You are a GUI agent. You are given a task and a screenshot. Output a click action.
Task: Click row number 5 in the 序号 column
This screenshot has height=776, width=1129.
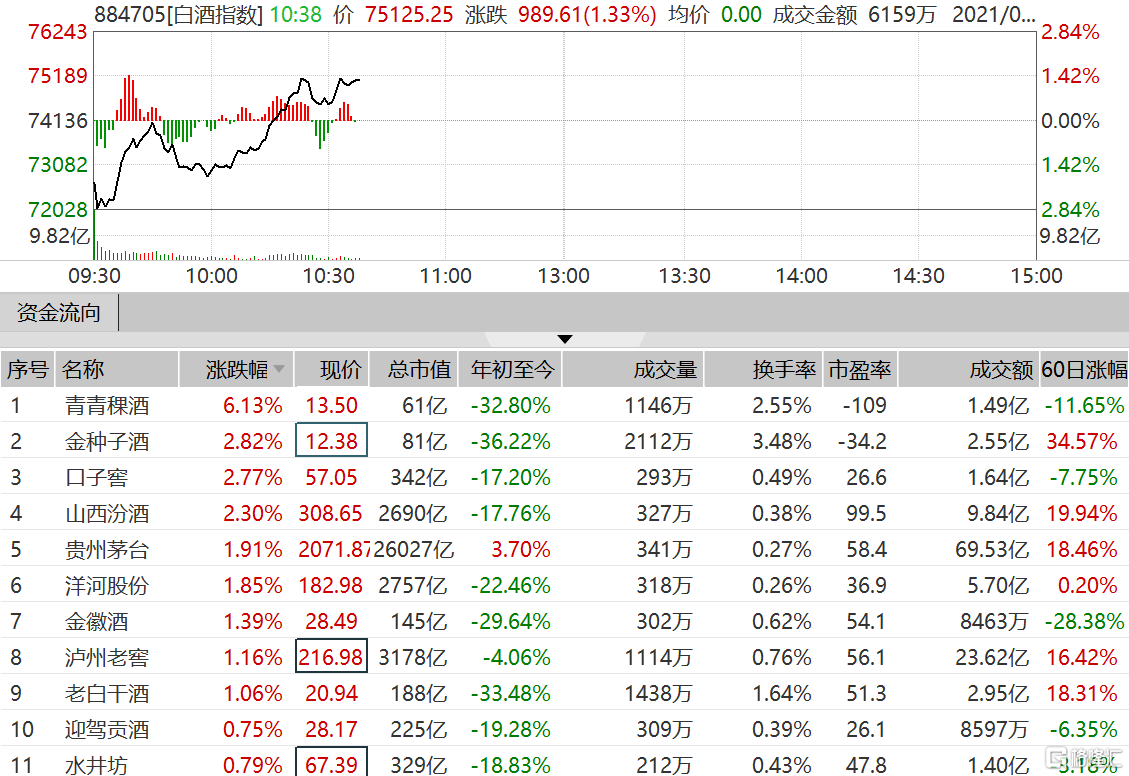pos(16,549)
